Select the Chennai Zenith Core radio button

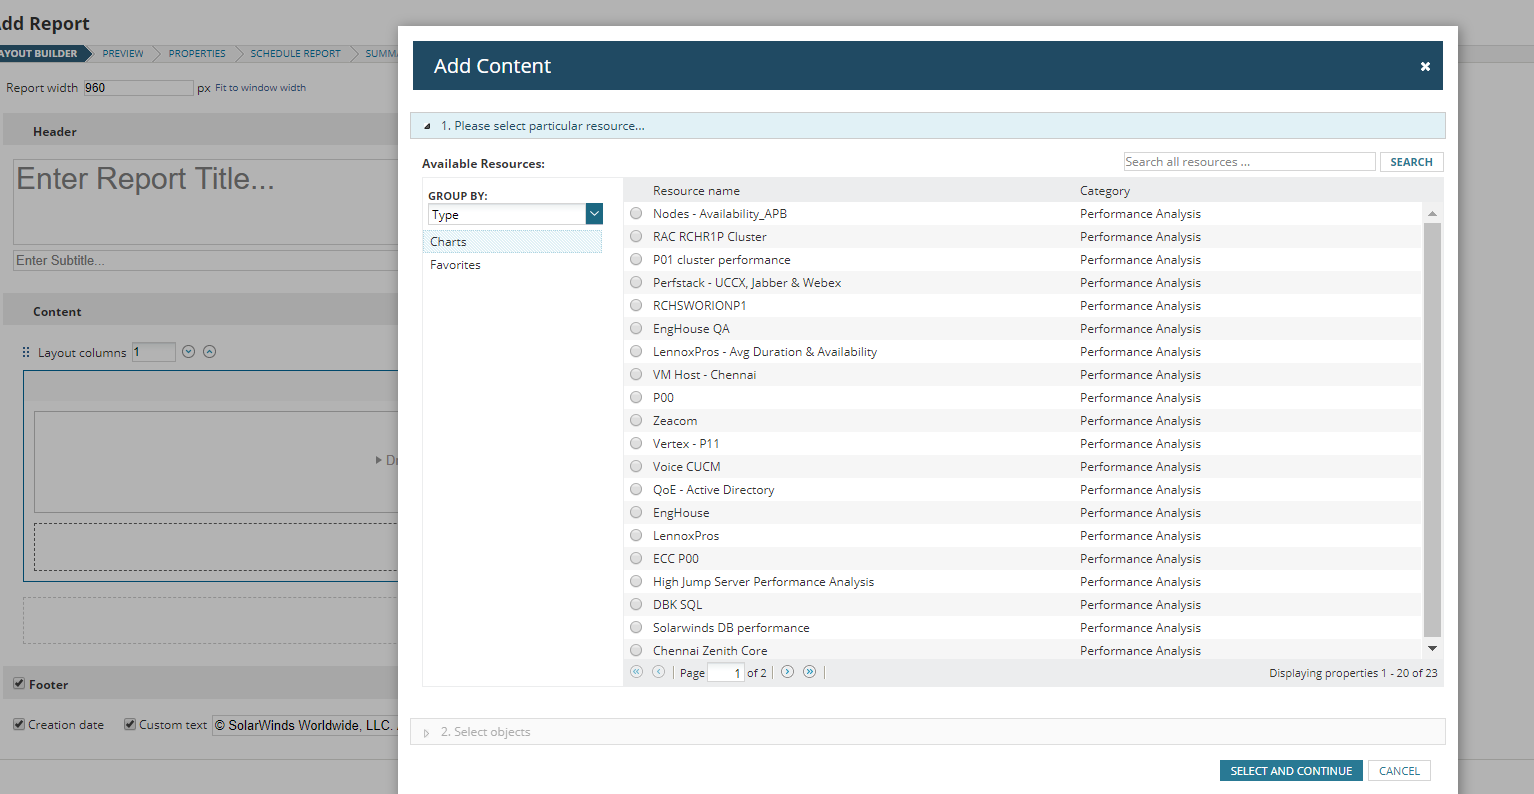click(636, 650)
